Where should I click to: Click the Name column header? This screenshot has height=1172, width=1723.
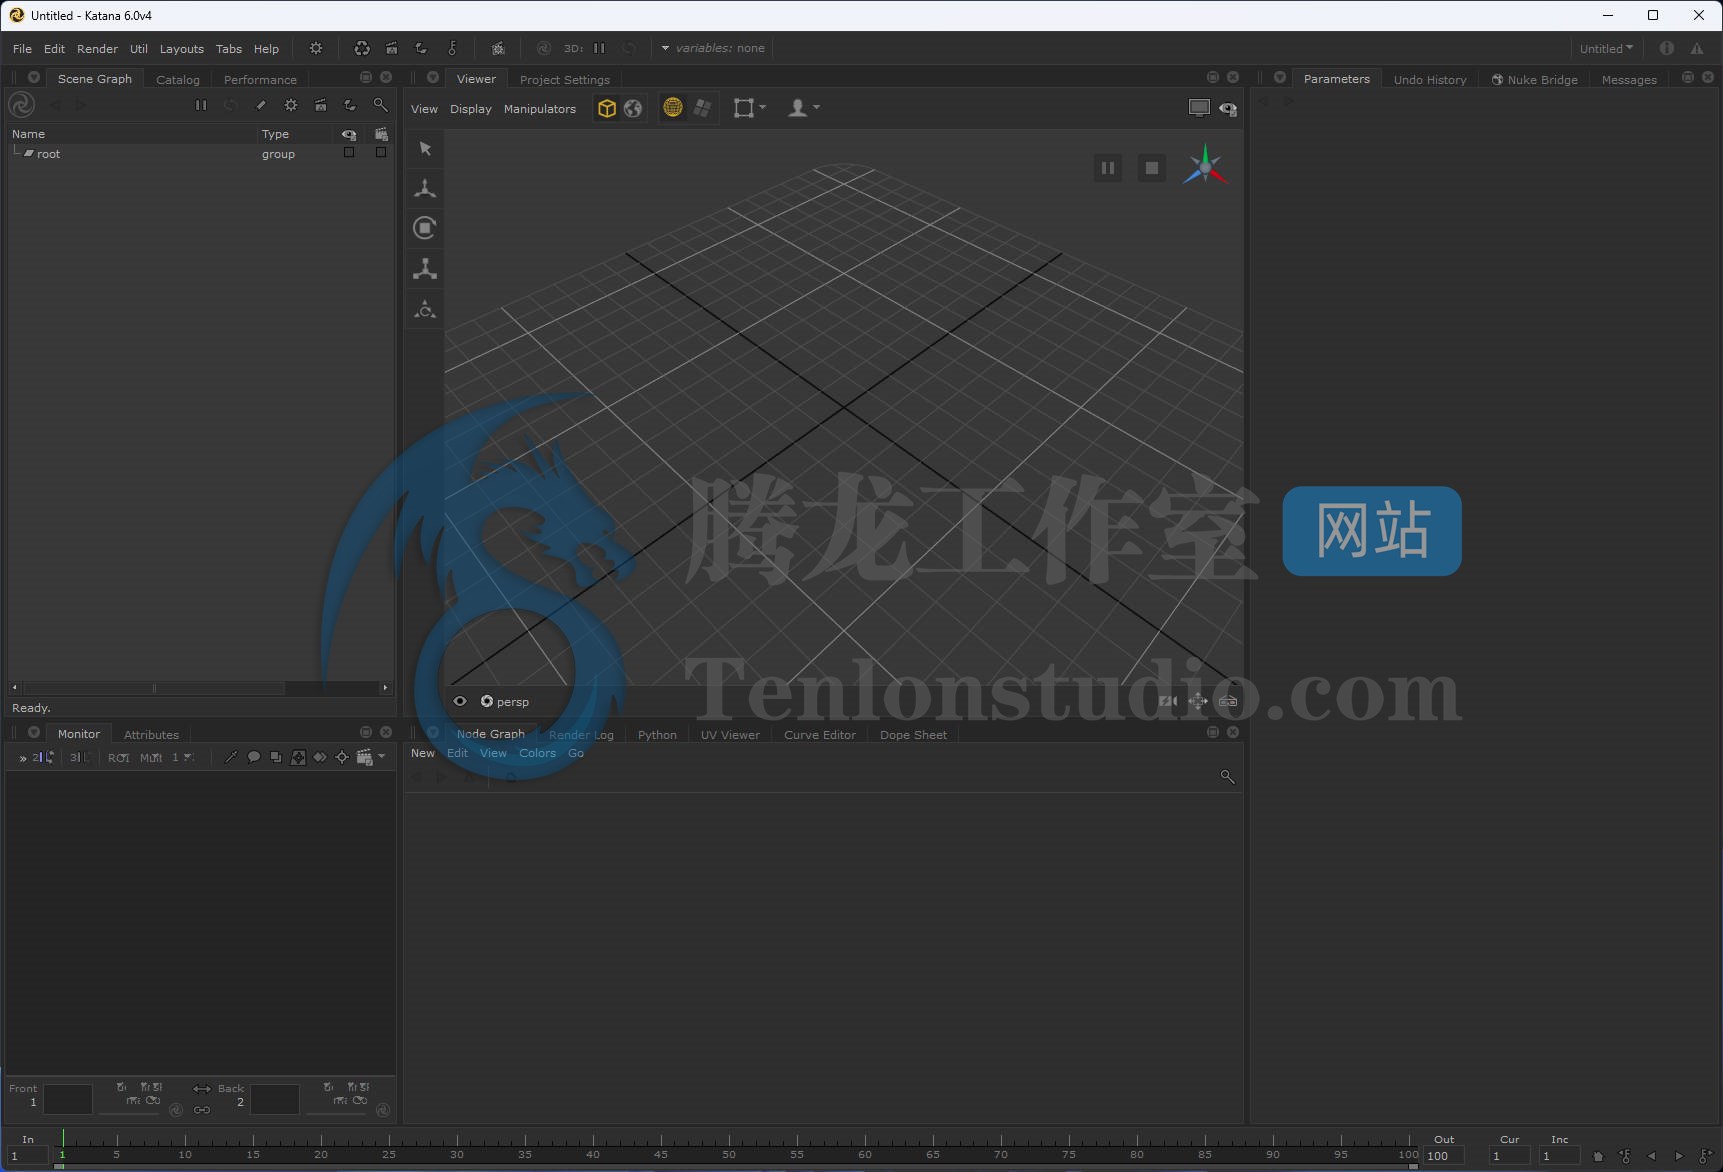[x=130, y=134]
